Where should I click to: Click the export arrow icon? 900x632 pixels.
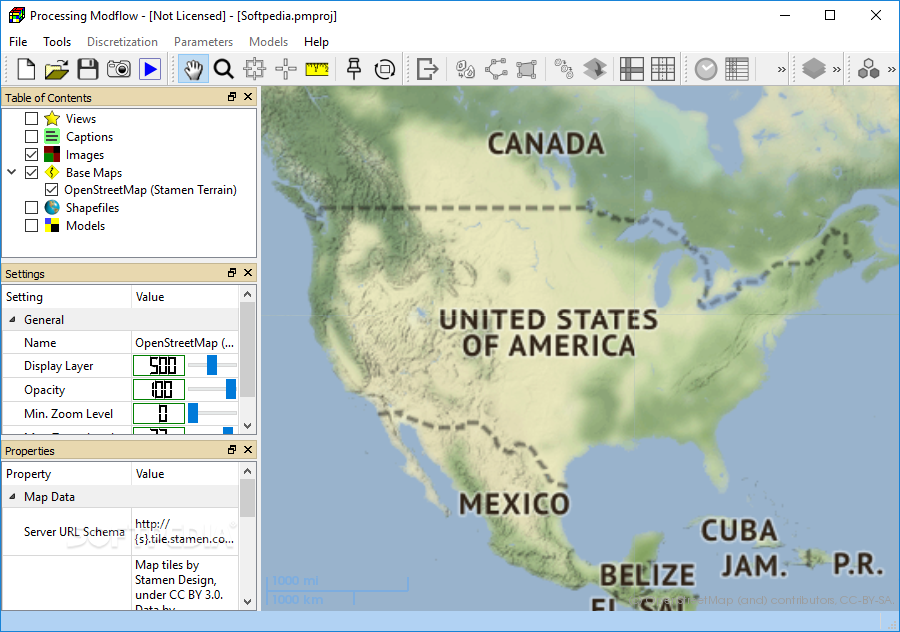pos(427,69)
